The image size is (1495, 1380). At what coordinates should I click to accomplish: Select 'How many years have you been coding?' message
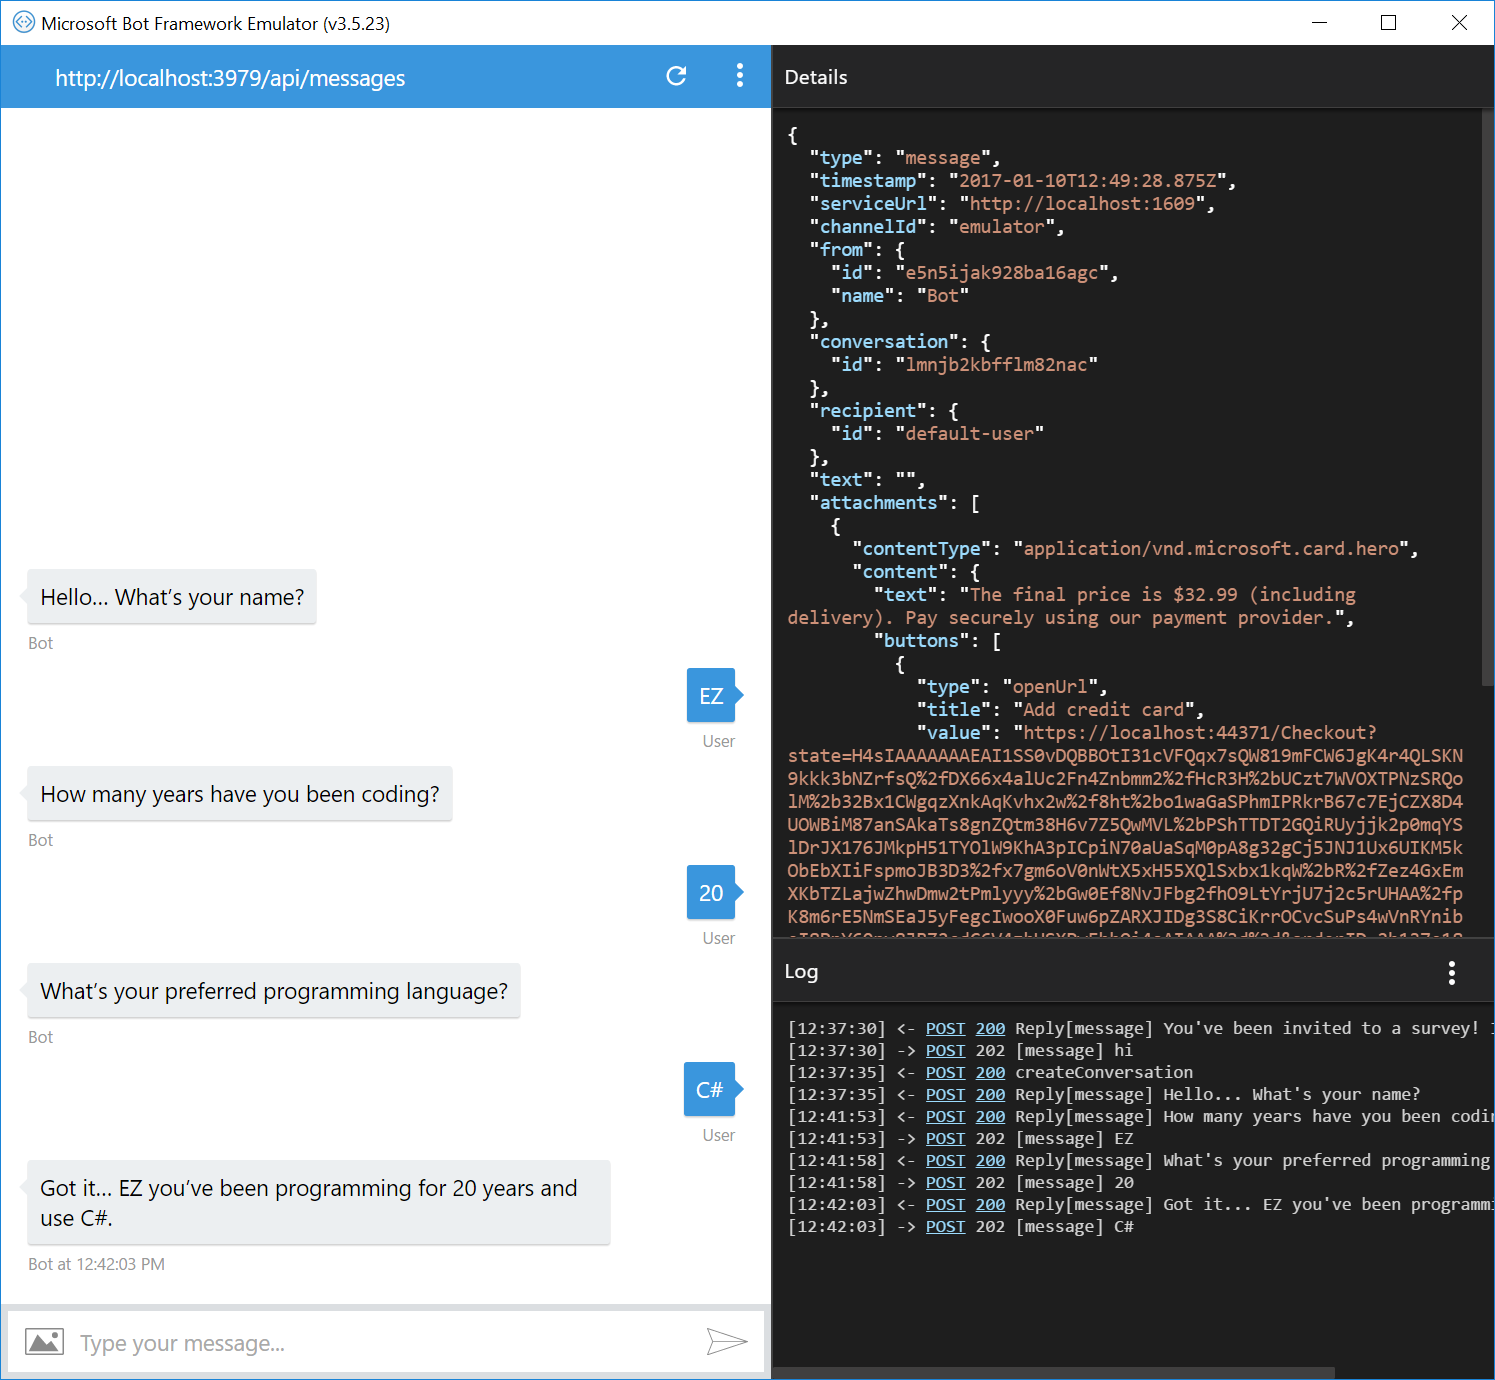(x=240, y=794)
